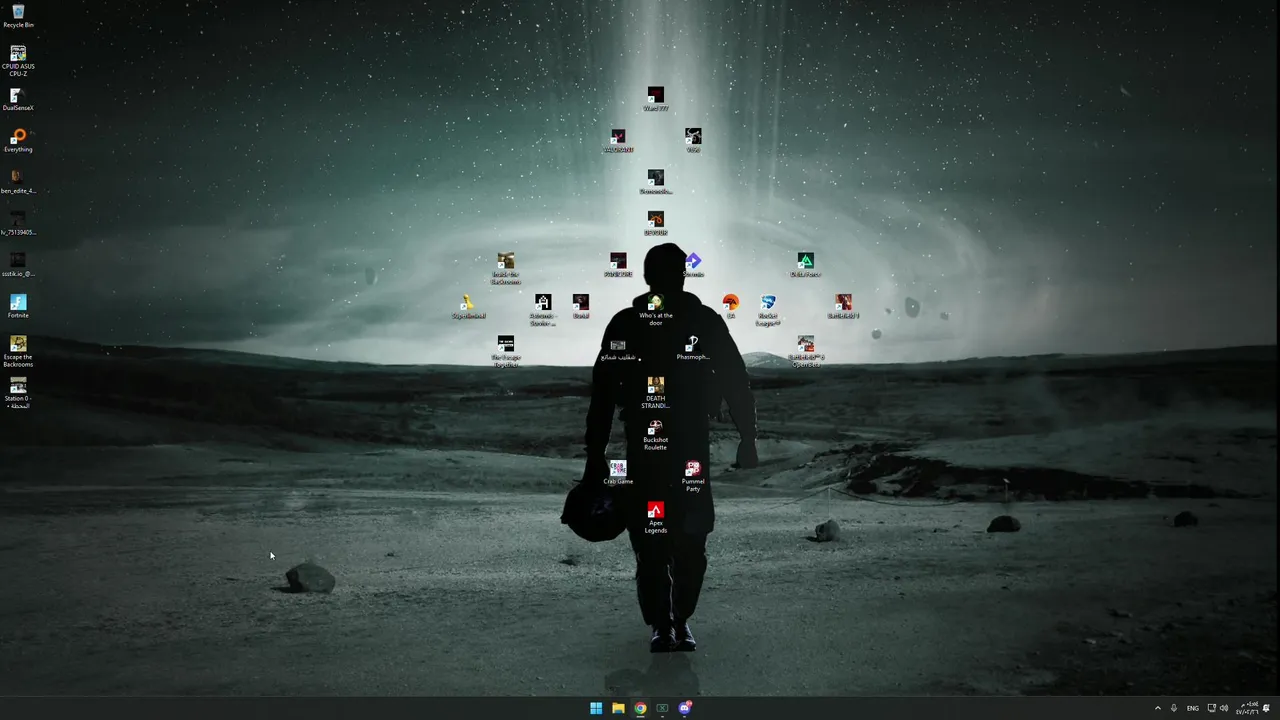Select the yellow pawn Superliminal shortcut
1280x720 pixels.
point(468,306)
